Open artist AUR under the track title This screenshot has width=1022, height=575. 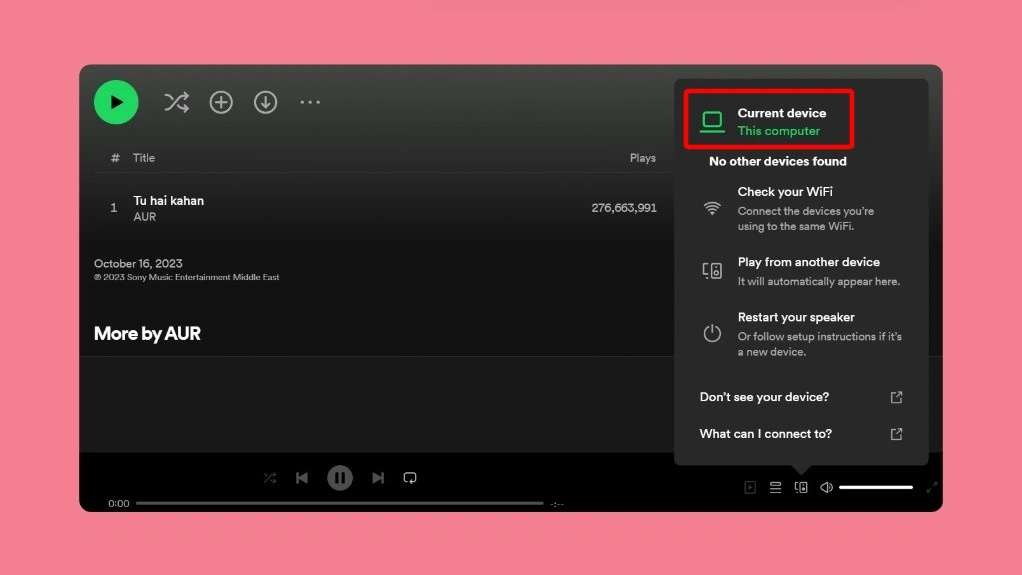[145, 217]
